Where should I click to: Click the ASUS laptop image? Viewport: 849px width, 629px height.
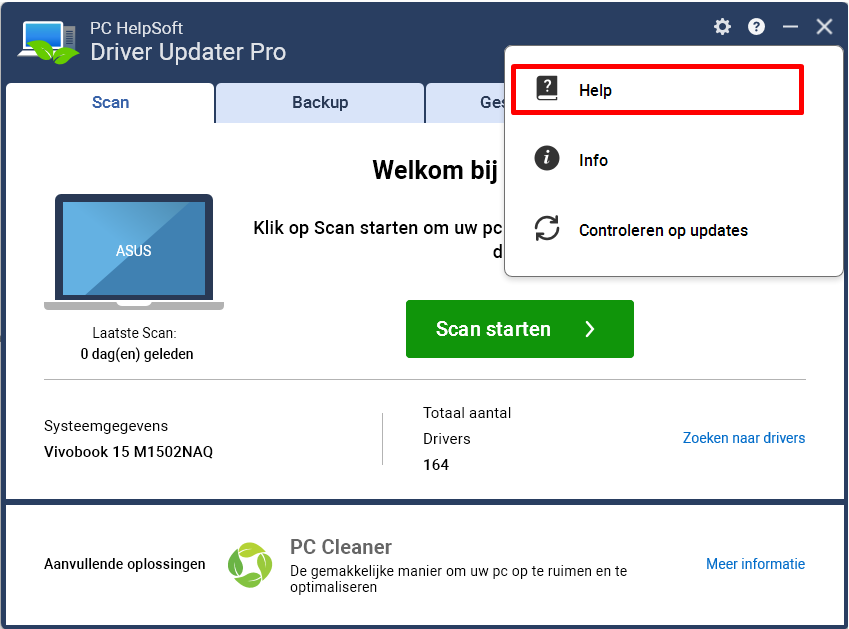pyautogui.click(x=134, y=252)
